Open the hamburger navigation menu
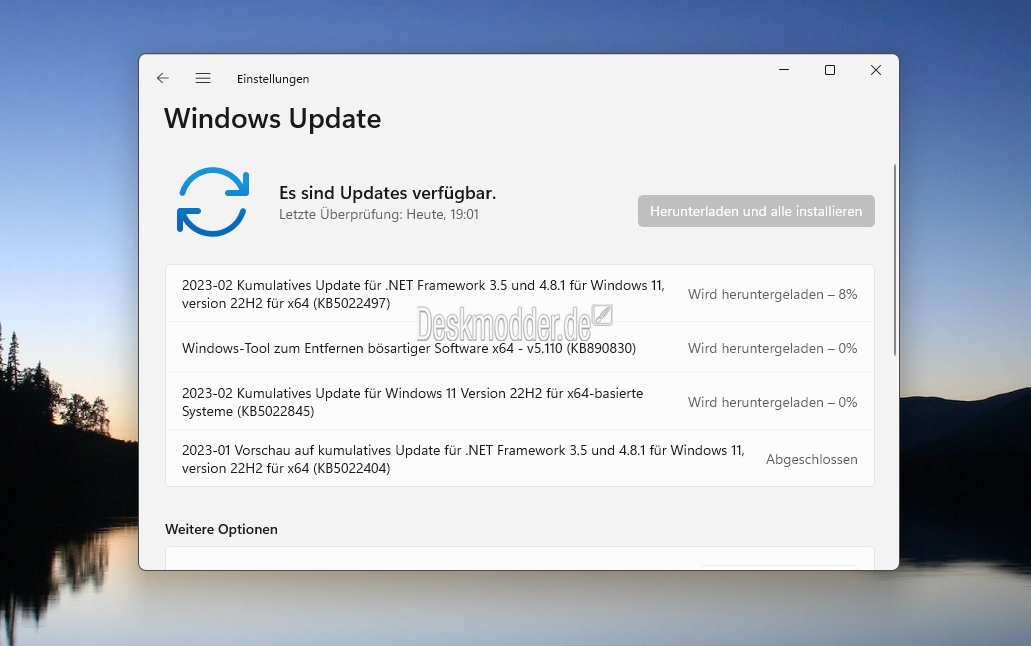This screenshot has height=646, width=1031. coord(203,78)
